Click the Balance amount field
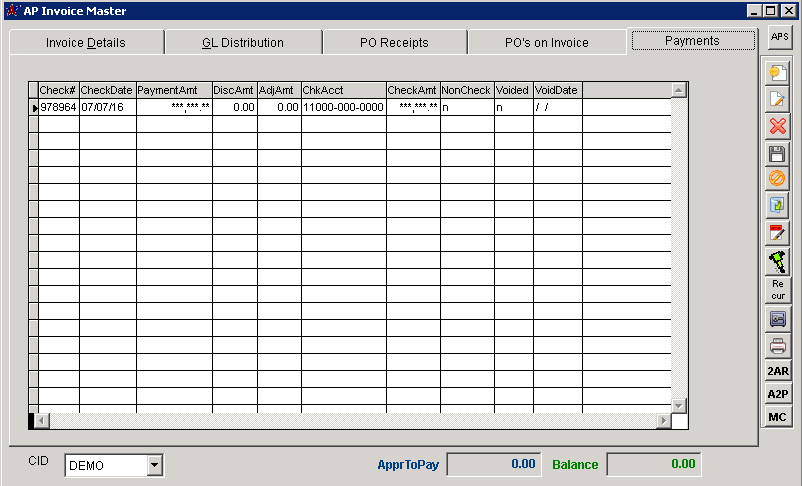Viewport: 802px width, 486px height. 654,464
